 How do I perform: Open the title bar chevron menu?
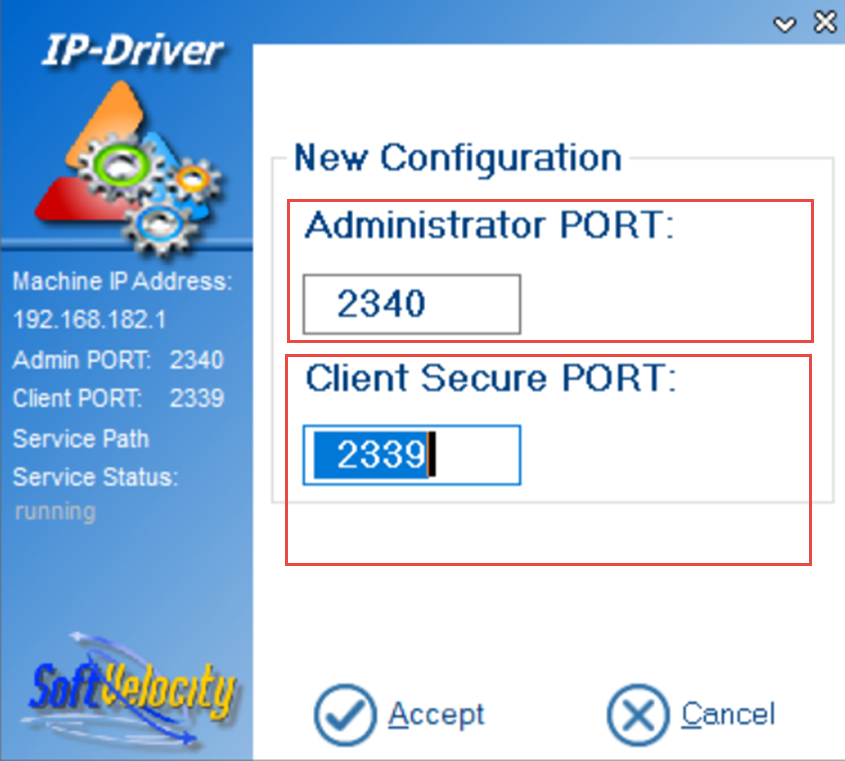[x=785, y=22]
